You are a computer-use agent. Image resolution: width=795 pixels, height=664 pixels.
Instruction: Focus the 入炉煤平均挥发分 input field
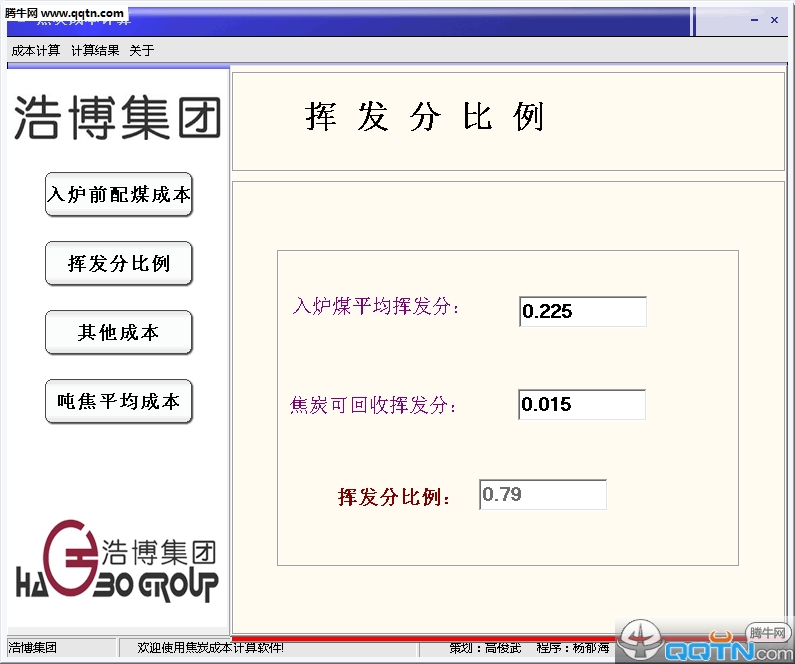[x=583, y=311]
